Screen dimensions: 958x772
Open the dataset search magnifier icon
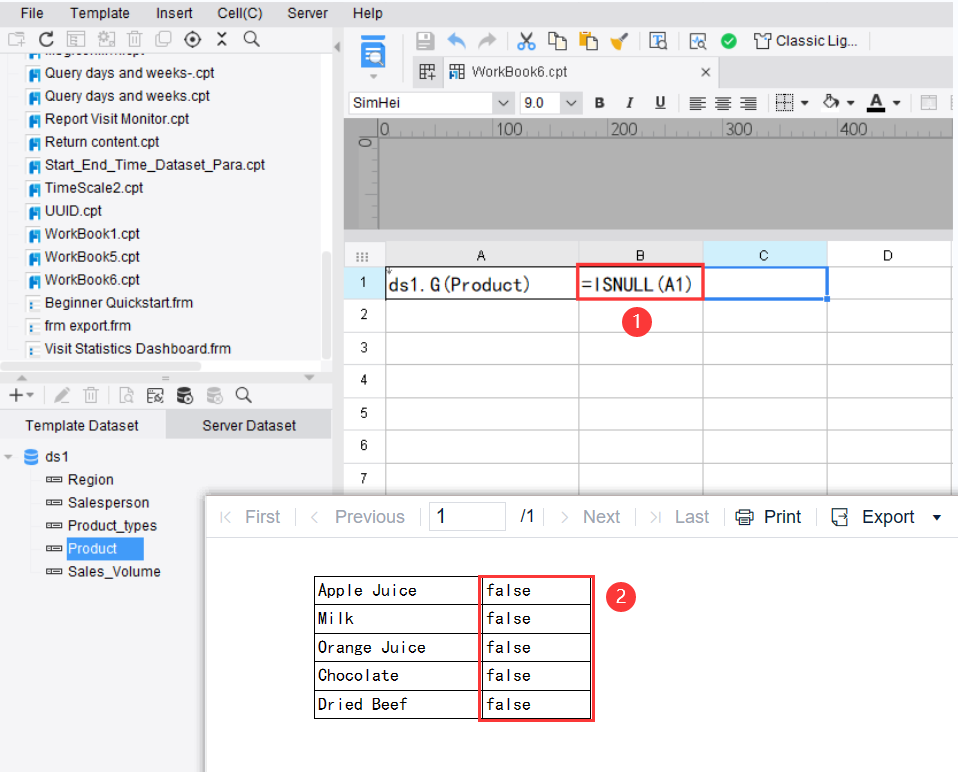click(x=241, y=395)
